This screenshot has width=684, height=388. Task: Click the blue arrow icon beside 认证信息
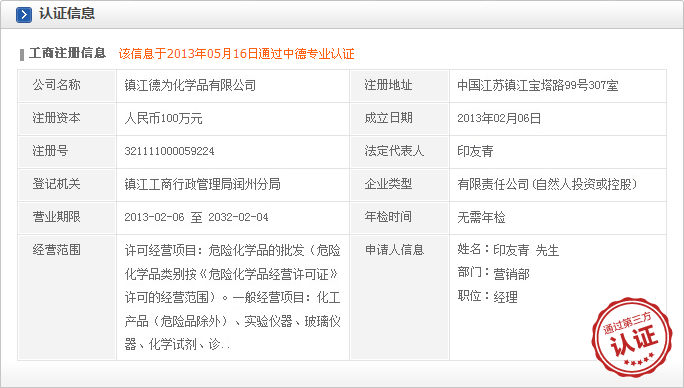24,15
